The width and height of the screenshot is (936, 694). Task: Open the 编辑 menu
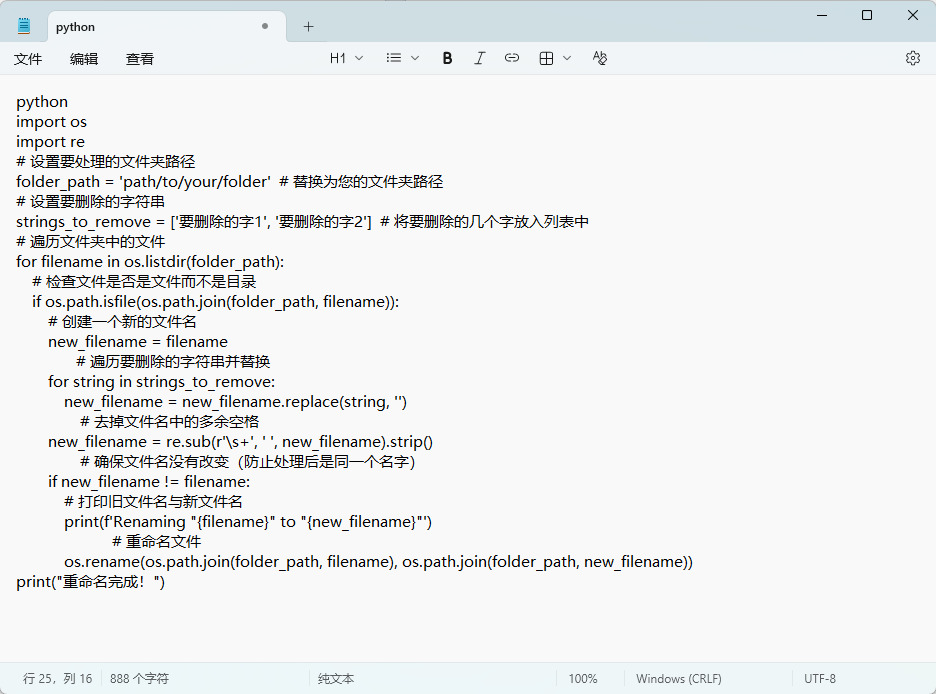(x=84, y=59)
